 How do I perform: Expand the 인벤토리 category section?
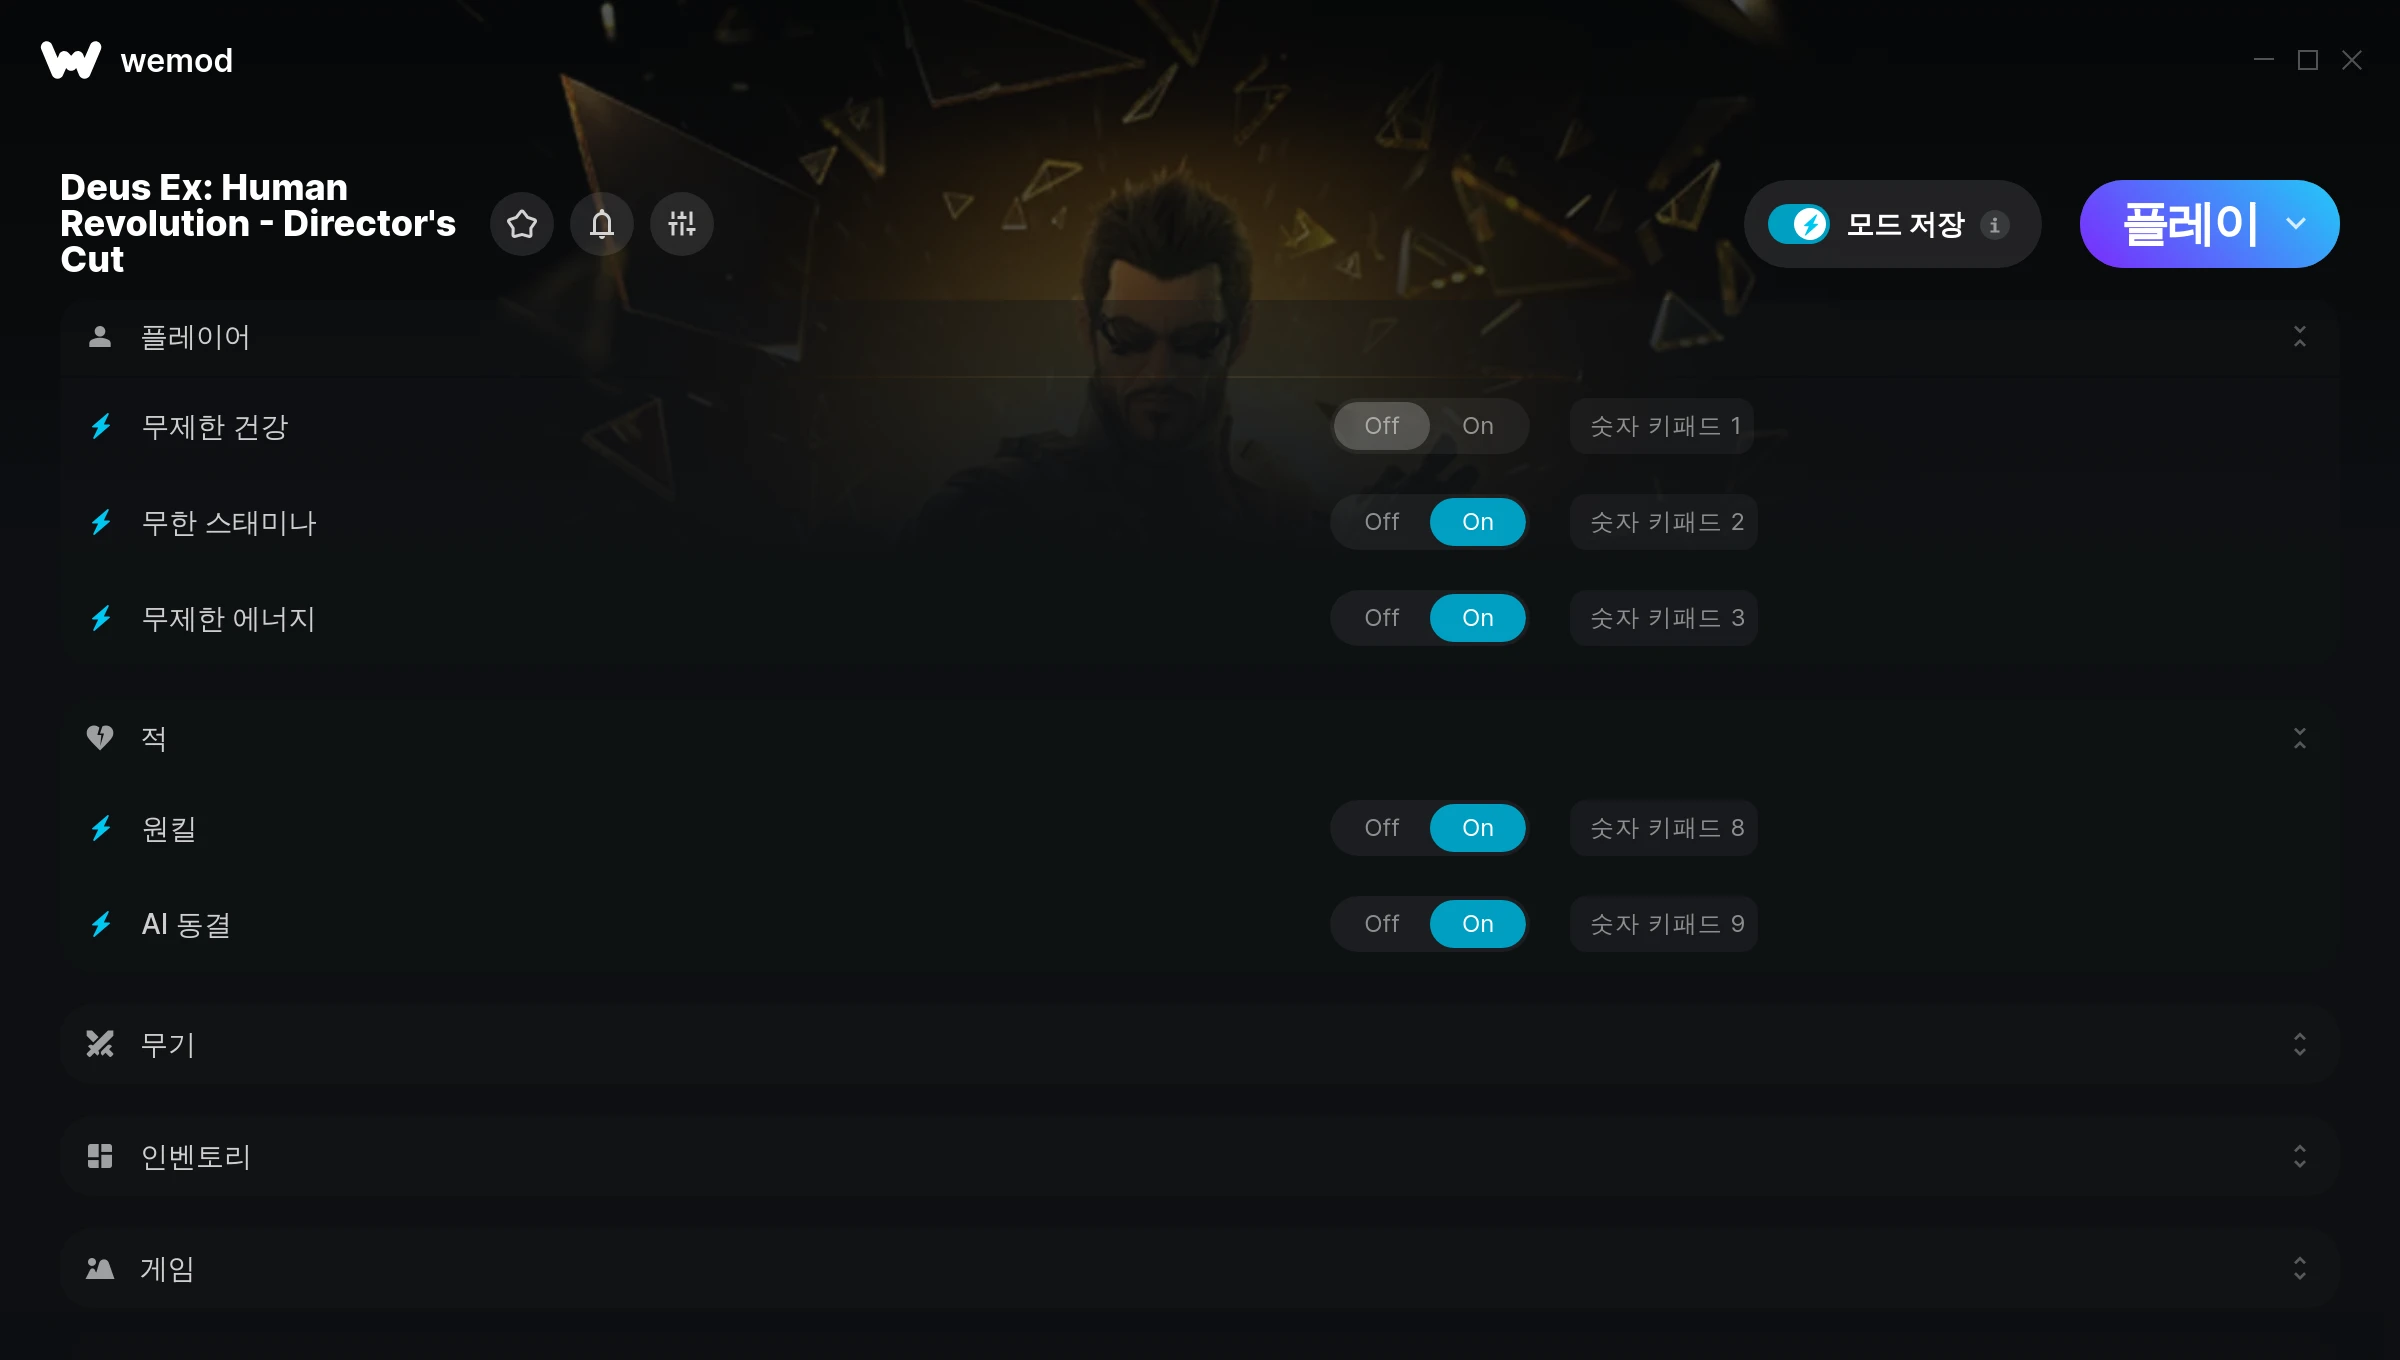click(2300, 1156)
